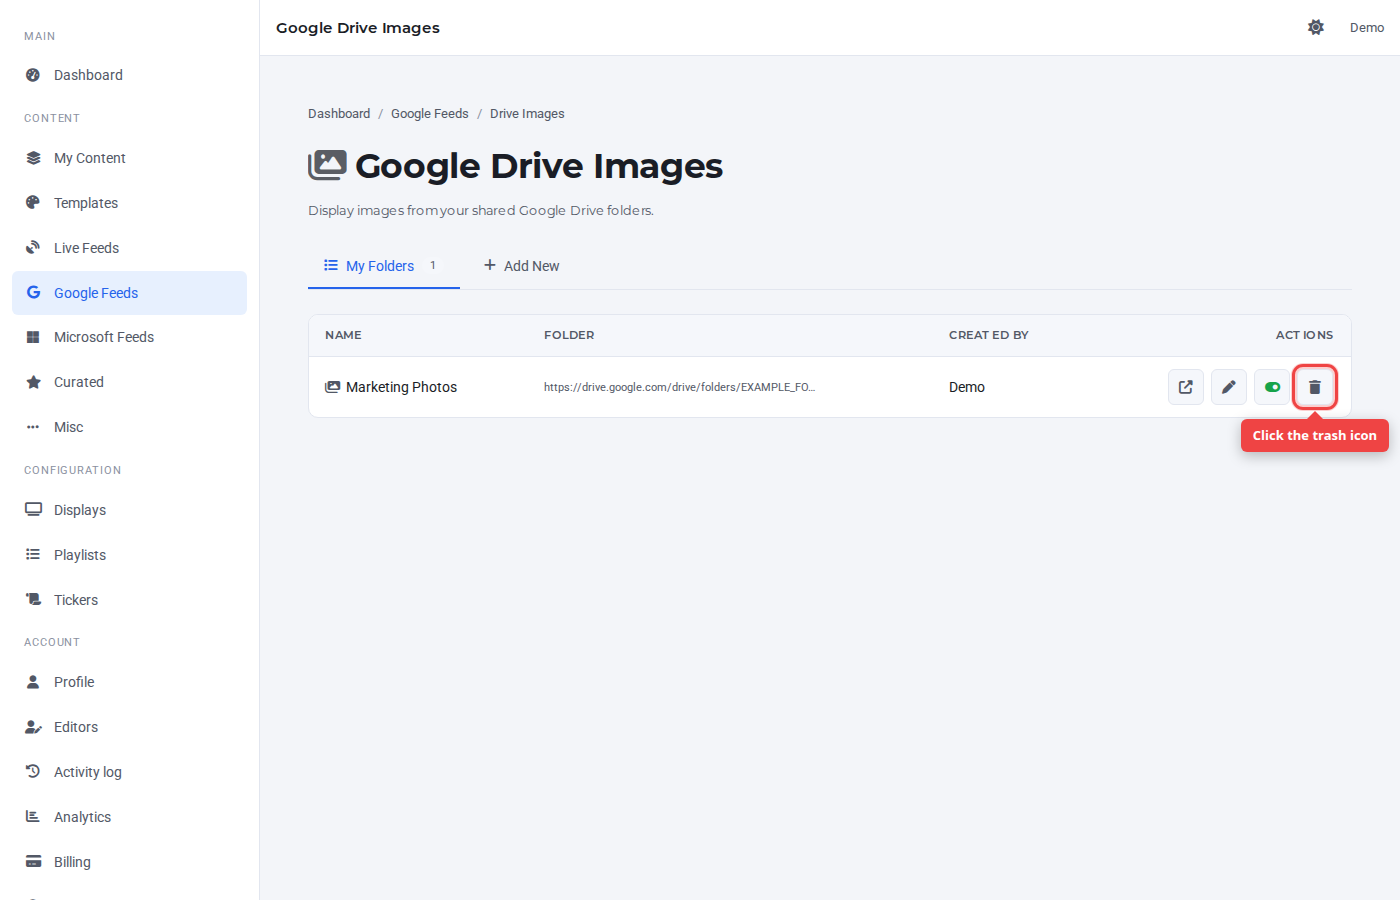Click the Dashboard gauge icon in sidebar

coord(33,75)
